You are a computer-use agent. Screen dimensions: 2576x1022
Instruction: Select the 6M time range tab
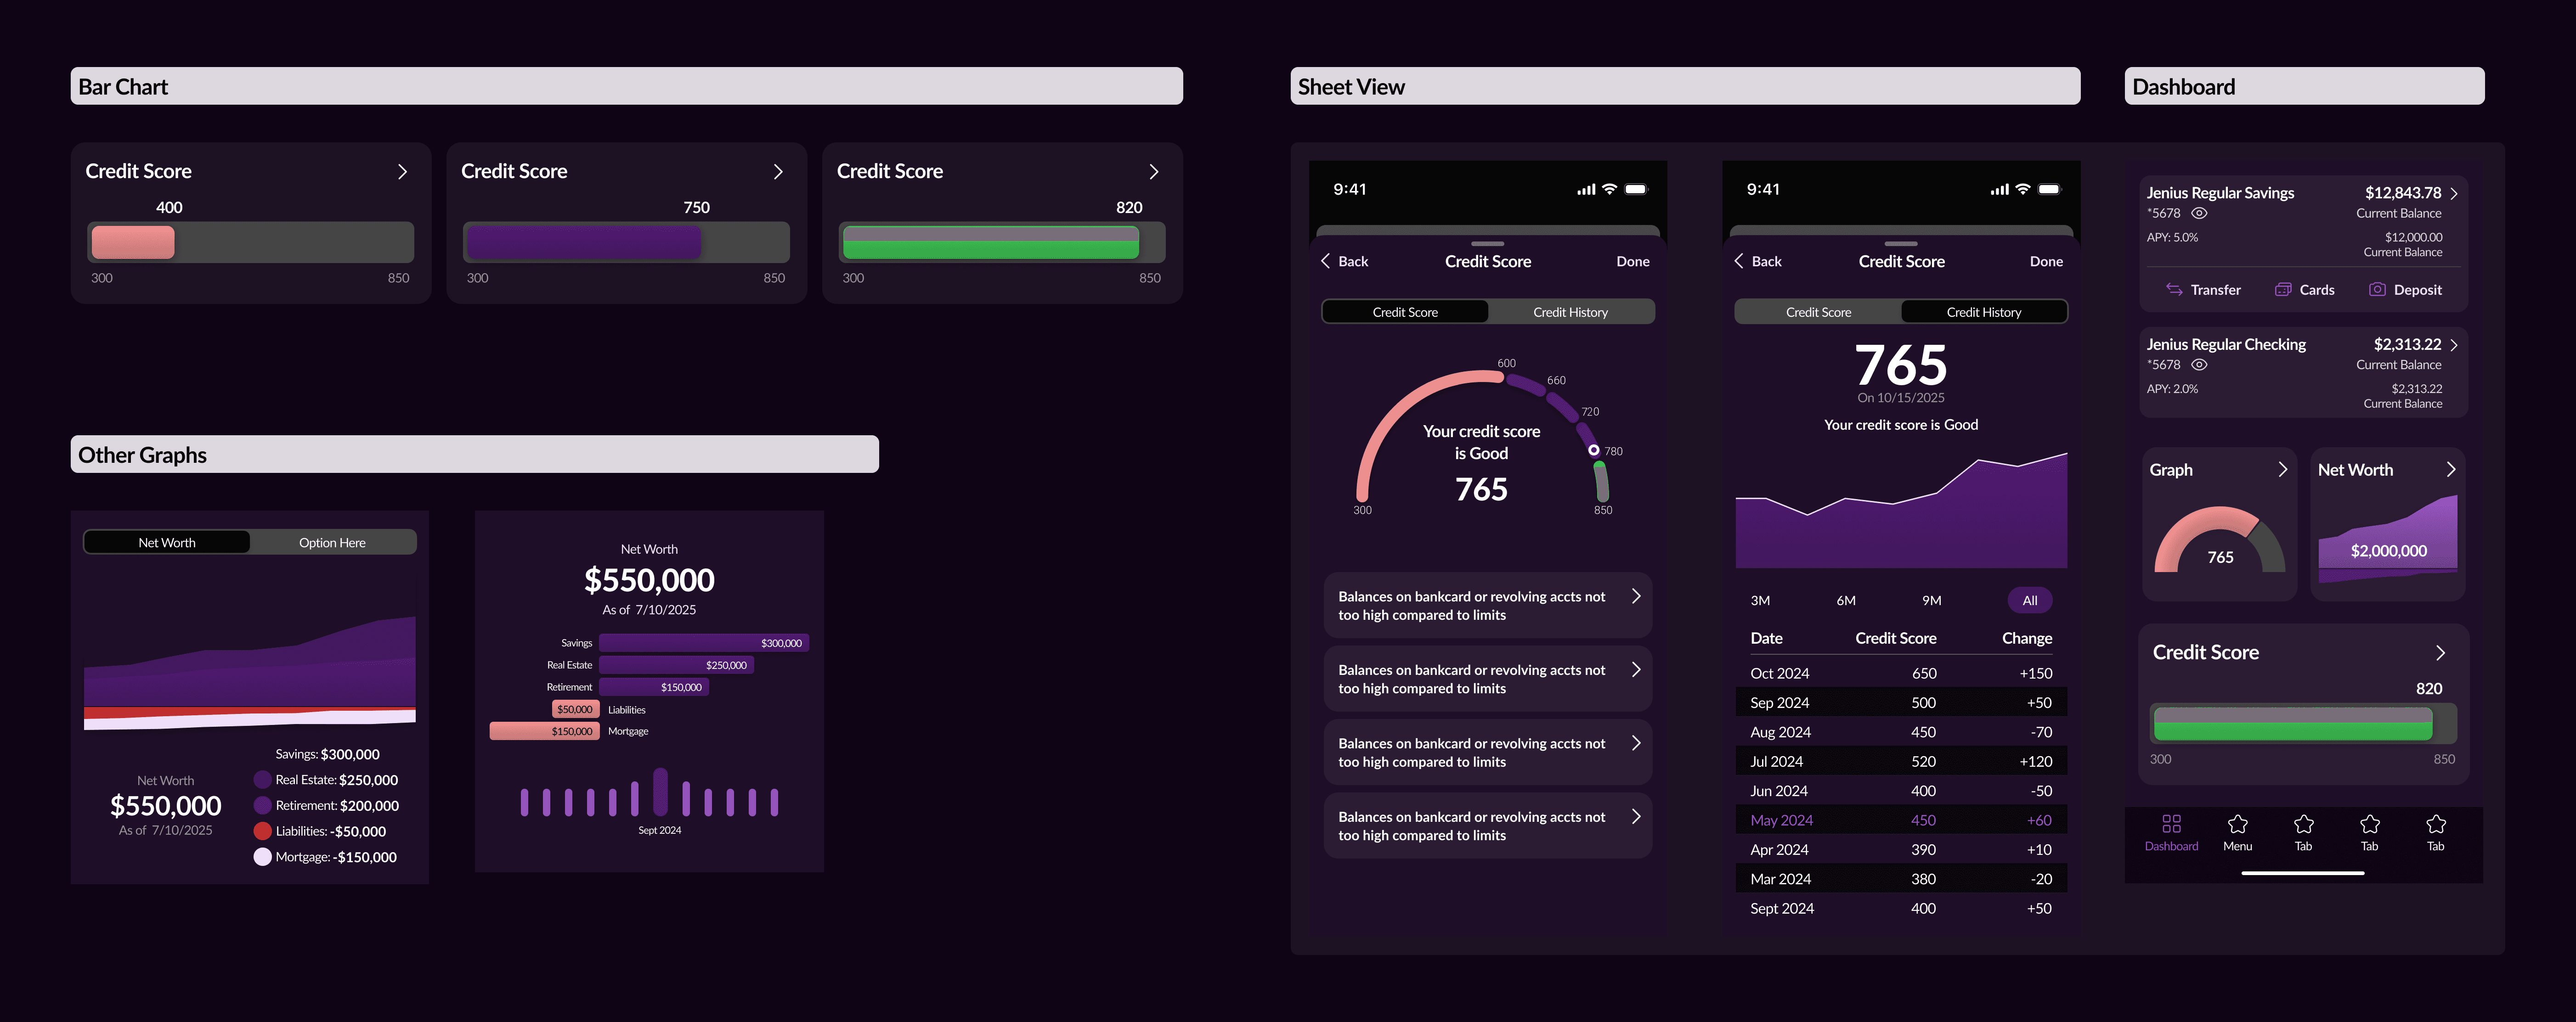tap(1846, 601)
